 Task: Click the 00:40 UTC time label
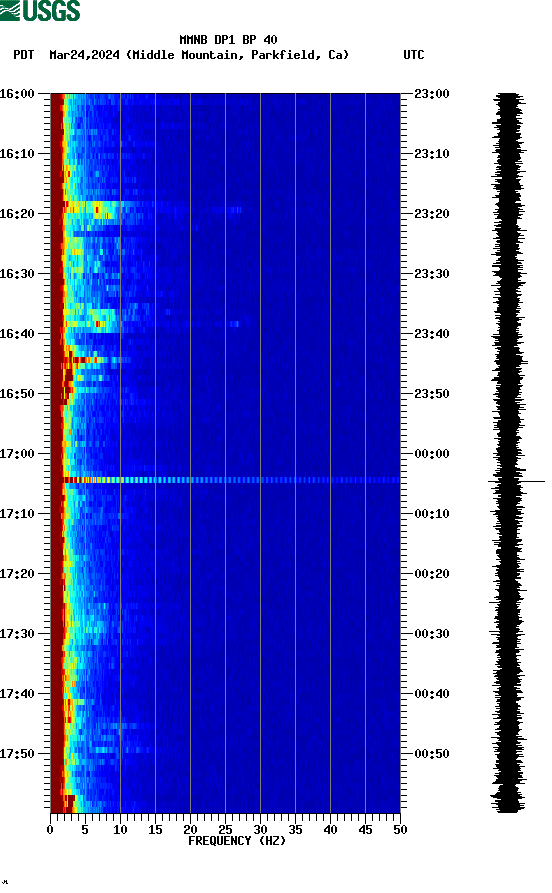coord(432,694)
